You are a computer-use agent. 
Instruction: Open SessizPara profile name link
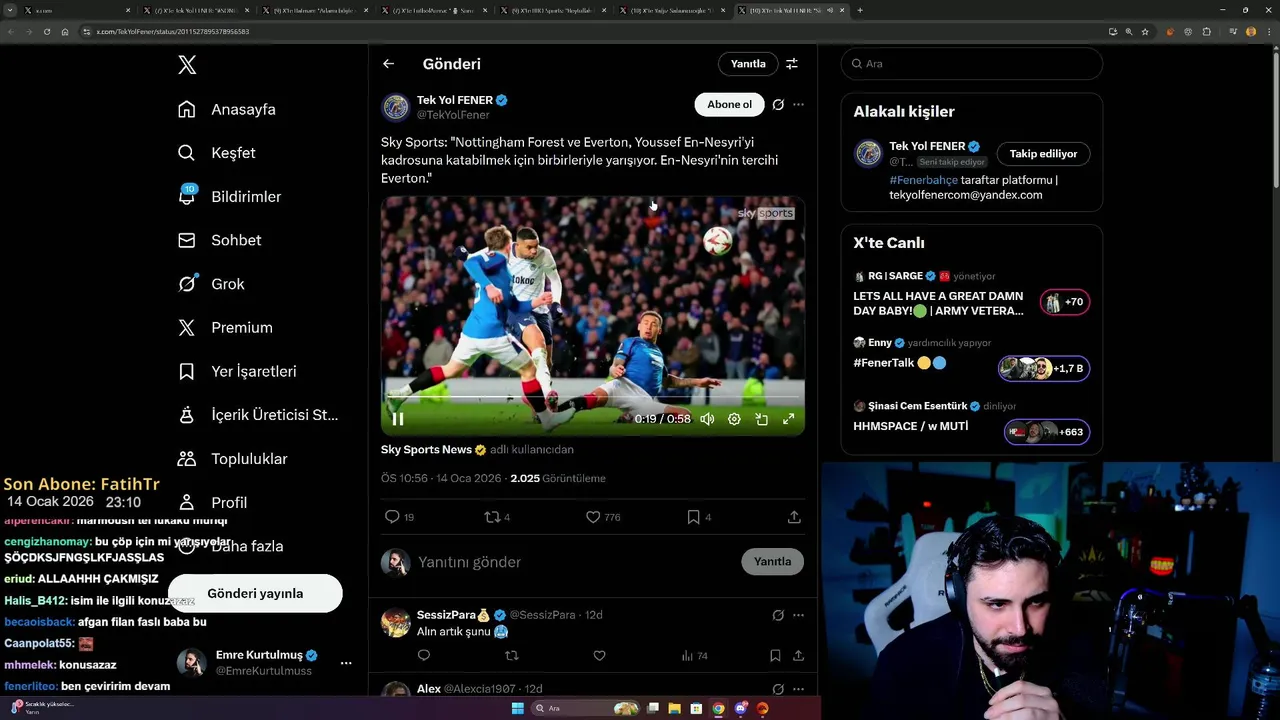click(453, 615)
